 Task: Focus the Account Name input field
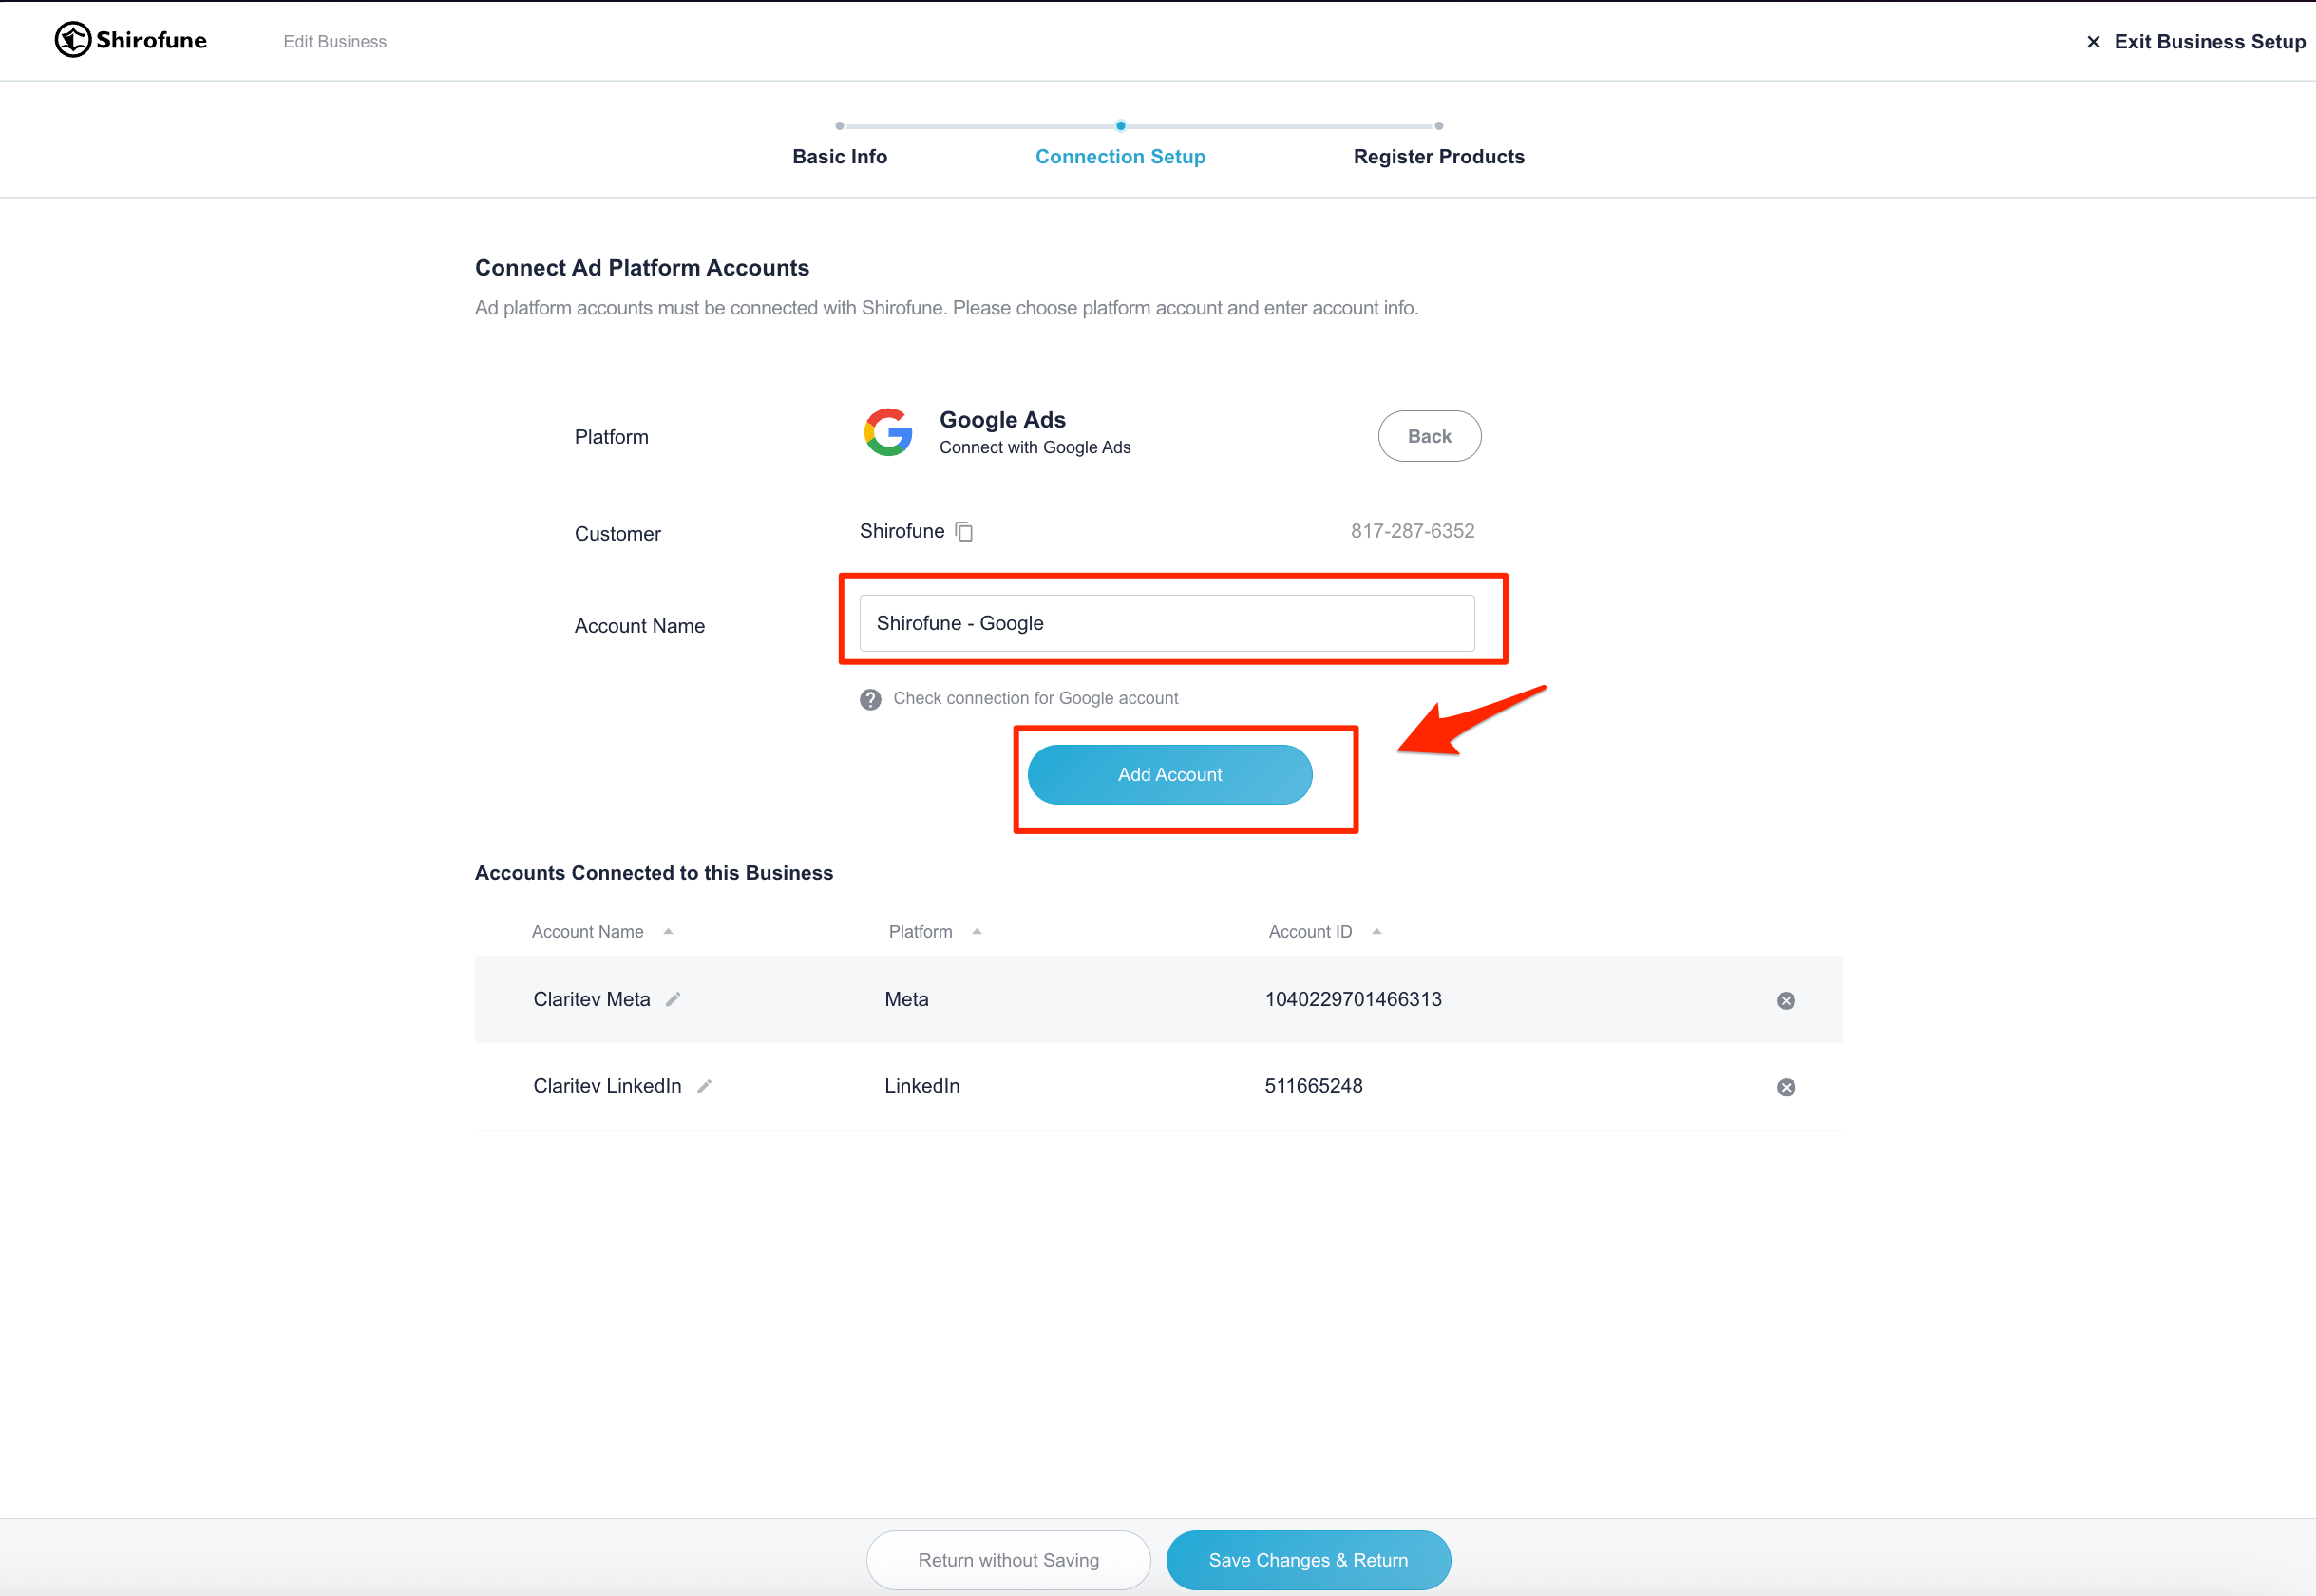(x=1166, y=623)
